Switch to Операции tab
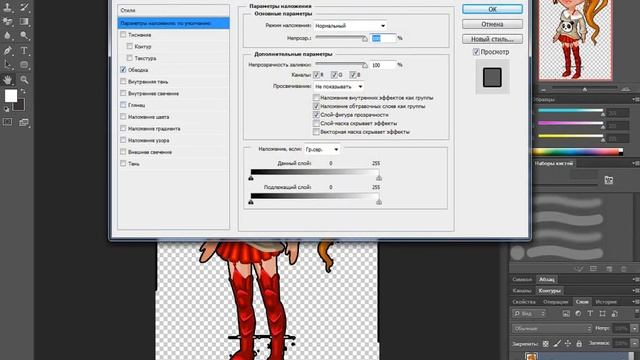This screenshot has height=360, width=640. (x=555, y=302)
